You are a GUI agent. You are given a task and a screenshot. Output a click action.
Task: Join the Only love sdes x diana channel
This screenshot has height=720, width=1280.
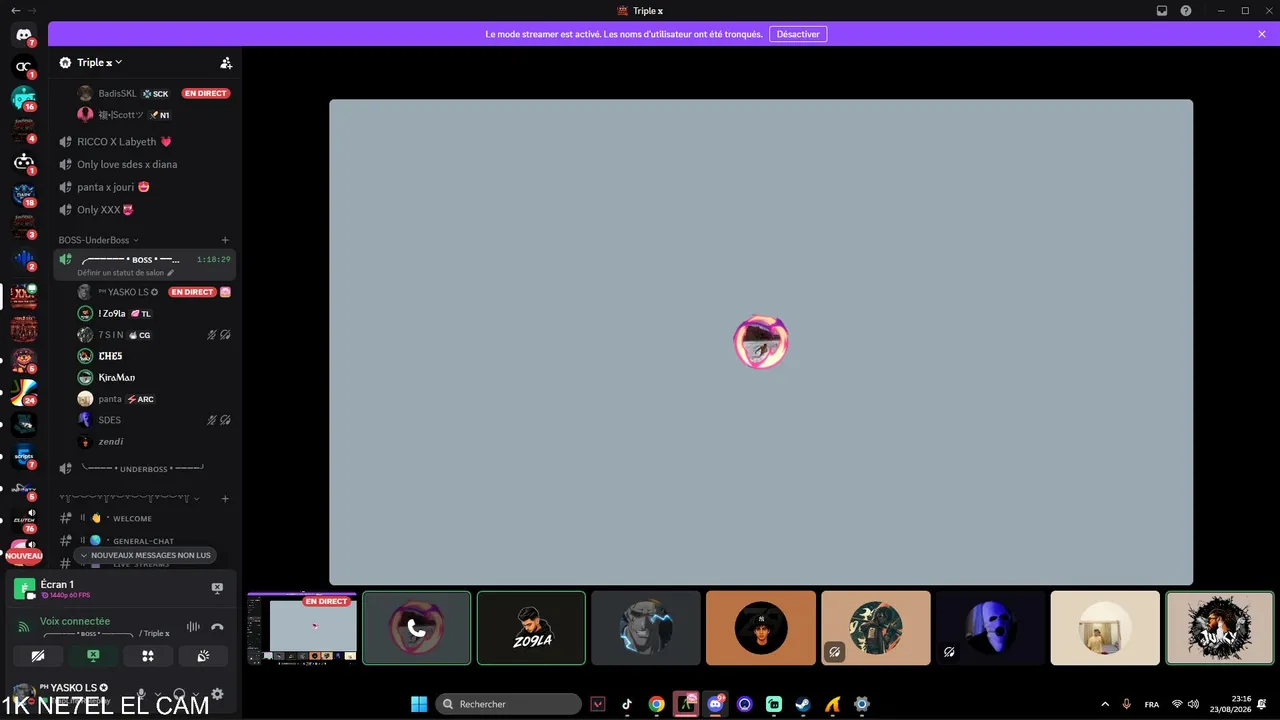click(127, 164)
